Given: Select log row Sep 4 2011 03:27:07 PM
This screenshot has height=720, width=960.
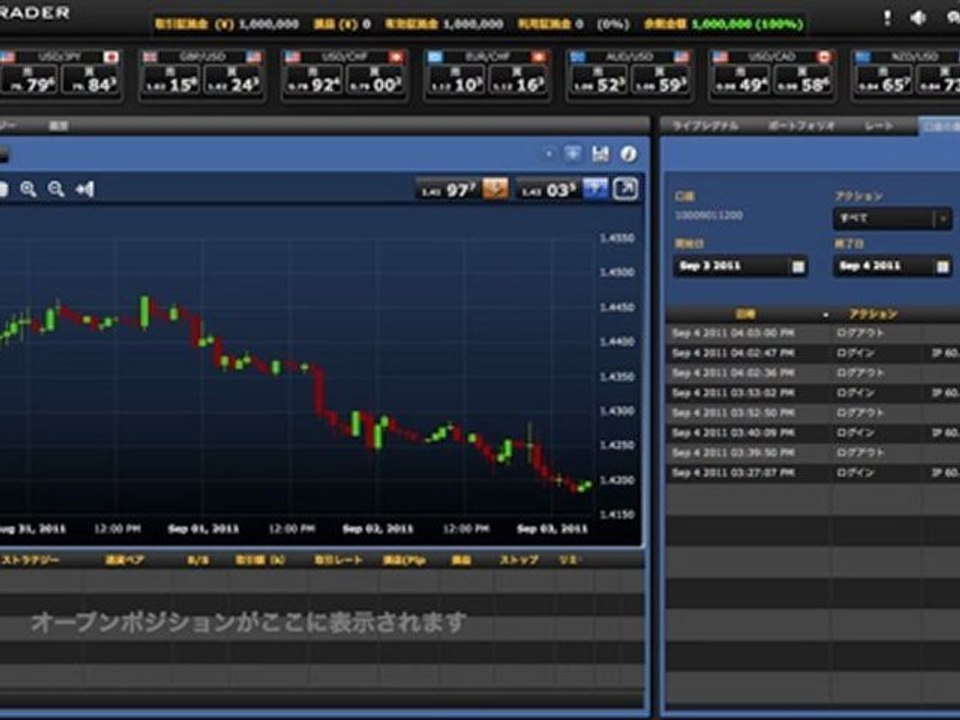Looking at the screenshot, I should [813, 473].
